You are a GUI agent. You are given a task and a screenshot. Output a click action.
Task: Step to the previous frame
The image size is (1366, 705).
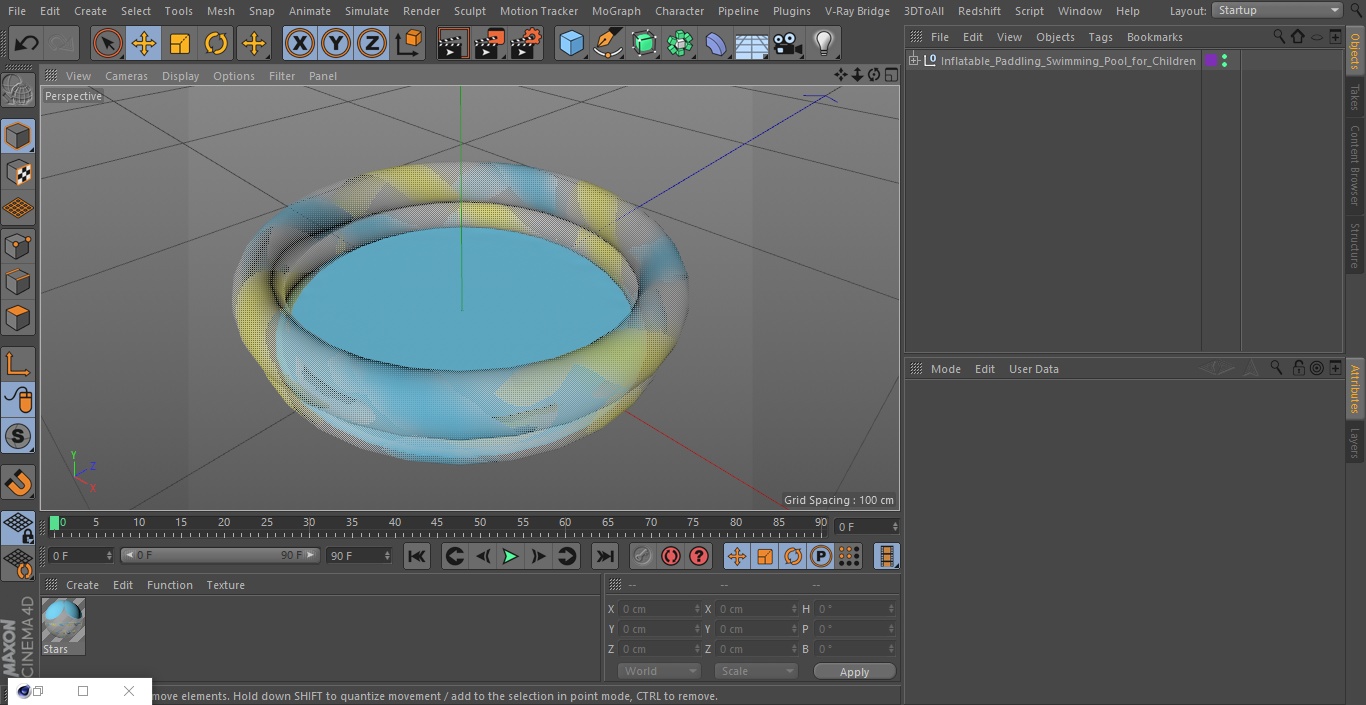click(x=482, y=556)
